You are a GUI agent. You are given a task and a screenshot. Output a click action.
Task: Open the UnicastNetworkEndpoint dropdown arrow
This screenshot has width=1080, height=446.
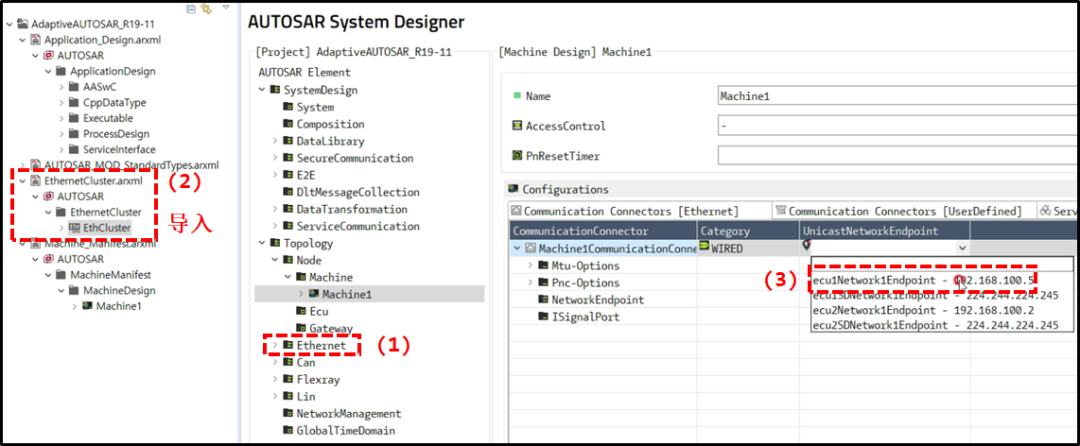[962, 248]
